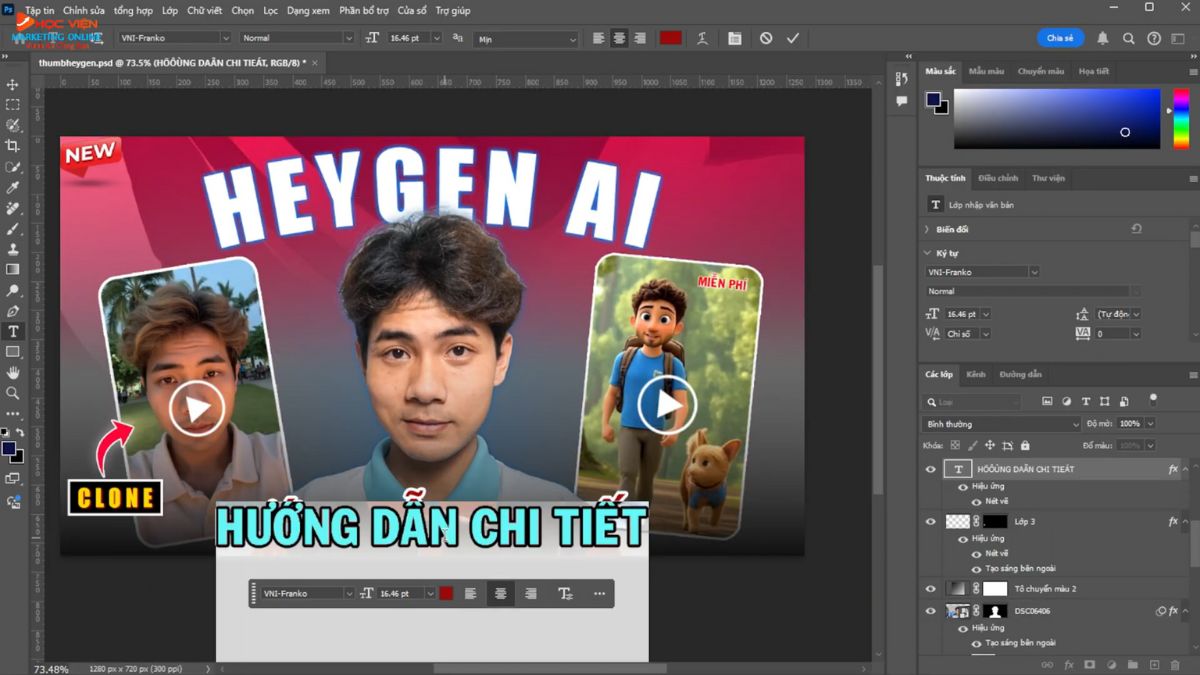Select the Clone Stamp tool

point(13,249)
